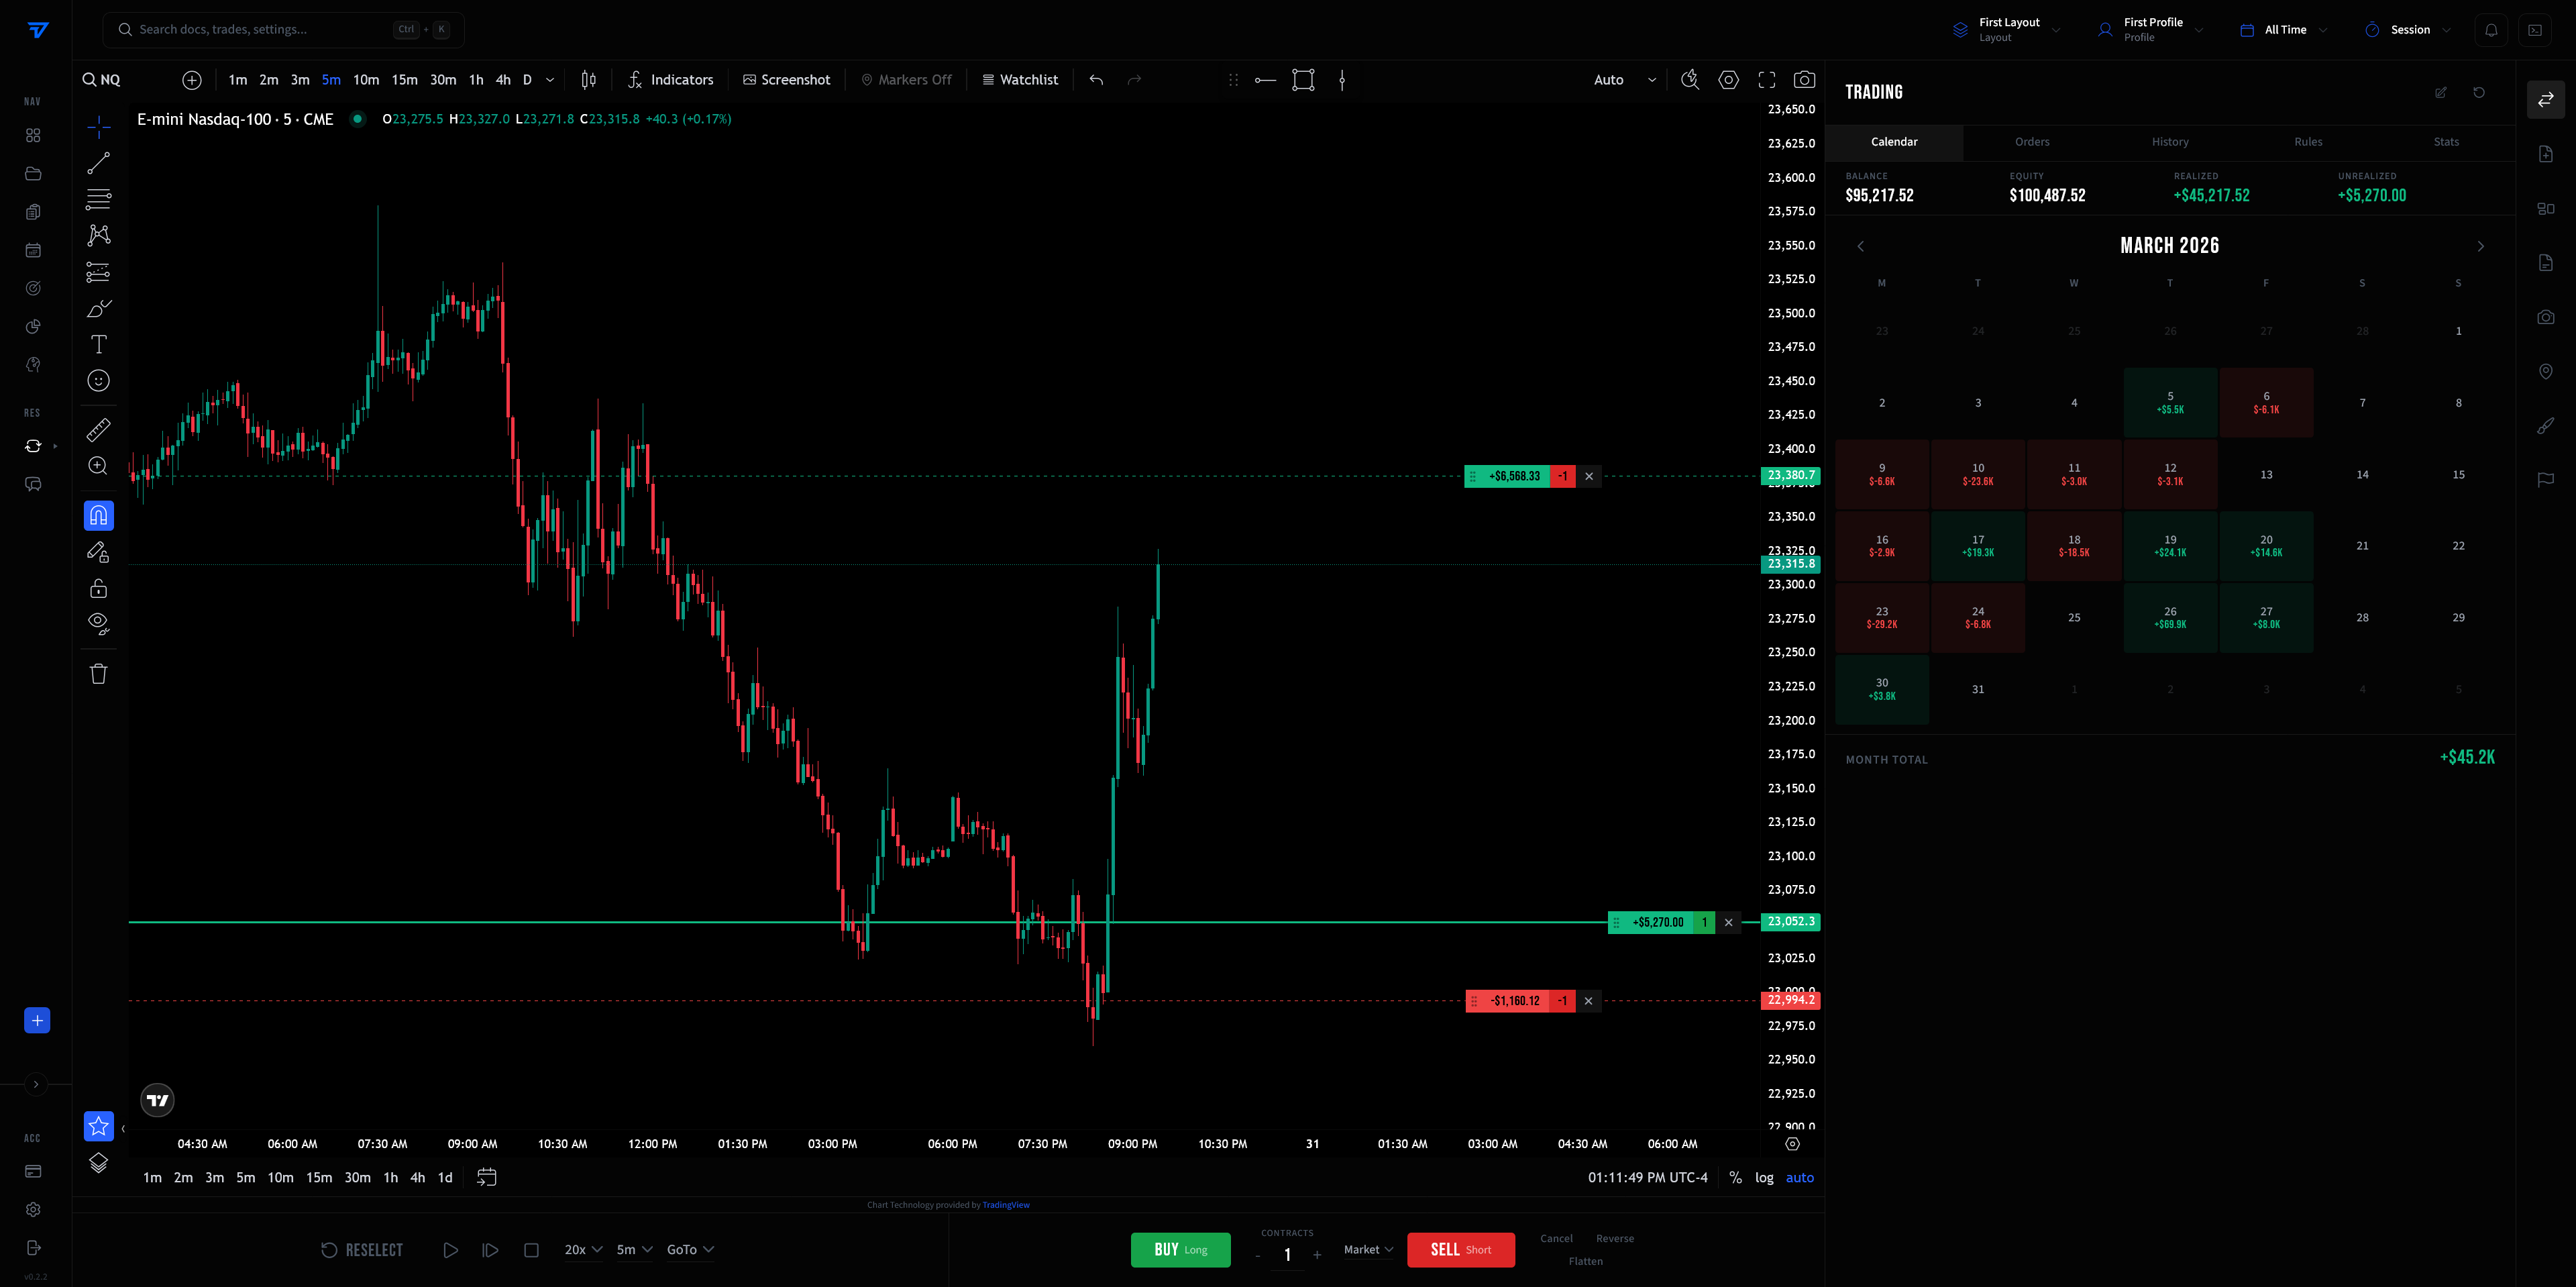The height and width of the screenshot is (1287, 2576).
Task: Open the Auto scaling dropdown
Action: coord(1622,79)
